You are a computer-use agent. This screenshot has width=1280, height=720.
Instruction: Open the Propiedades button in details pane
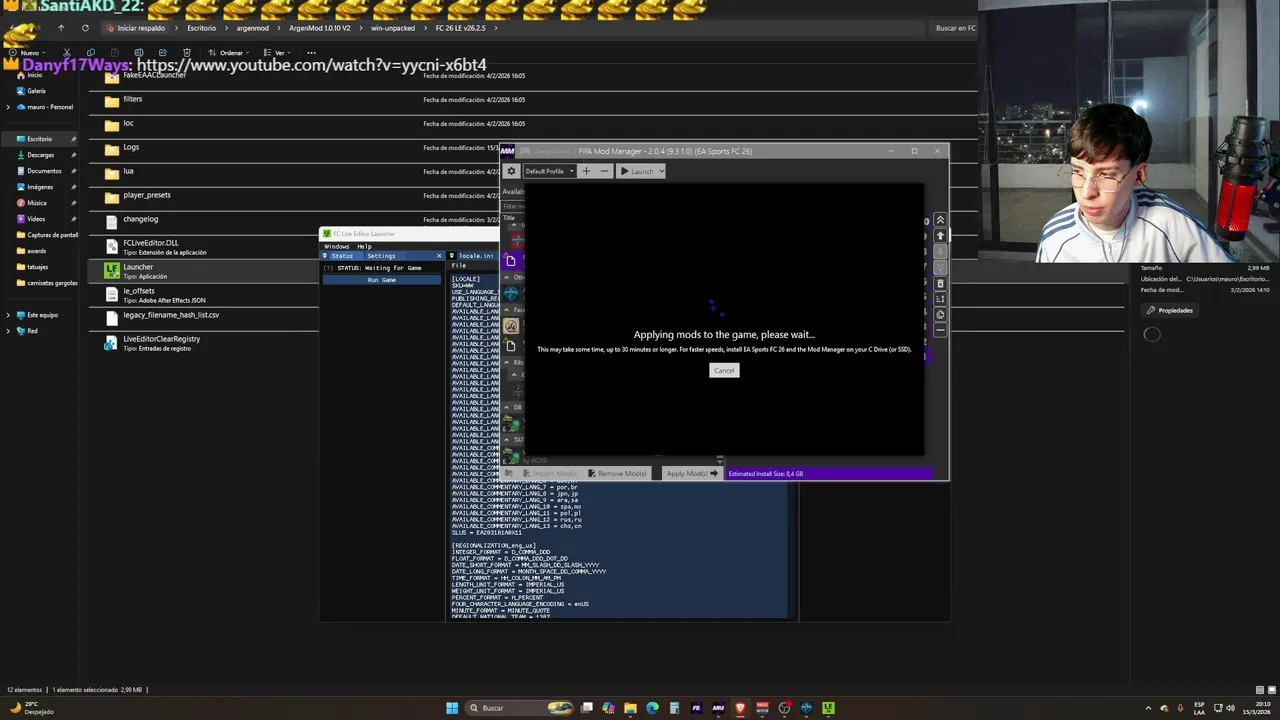[x=1170, y=311]
